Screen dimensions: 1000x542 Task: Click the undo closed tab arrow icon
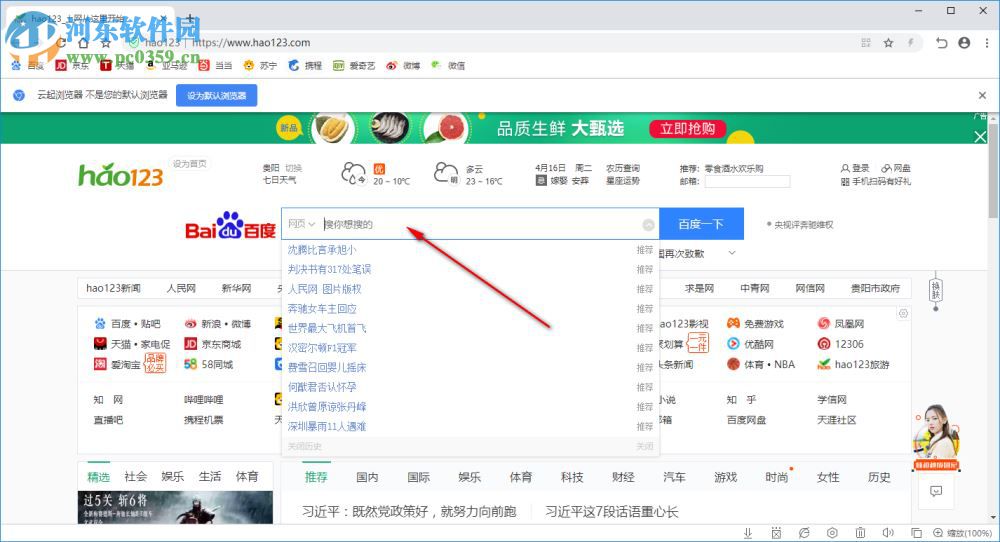(x=941, y=43)
